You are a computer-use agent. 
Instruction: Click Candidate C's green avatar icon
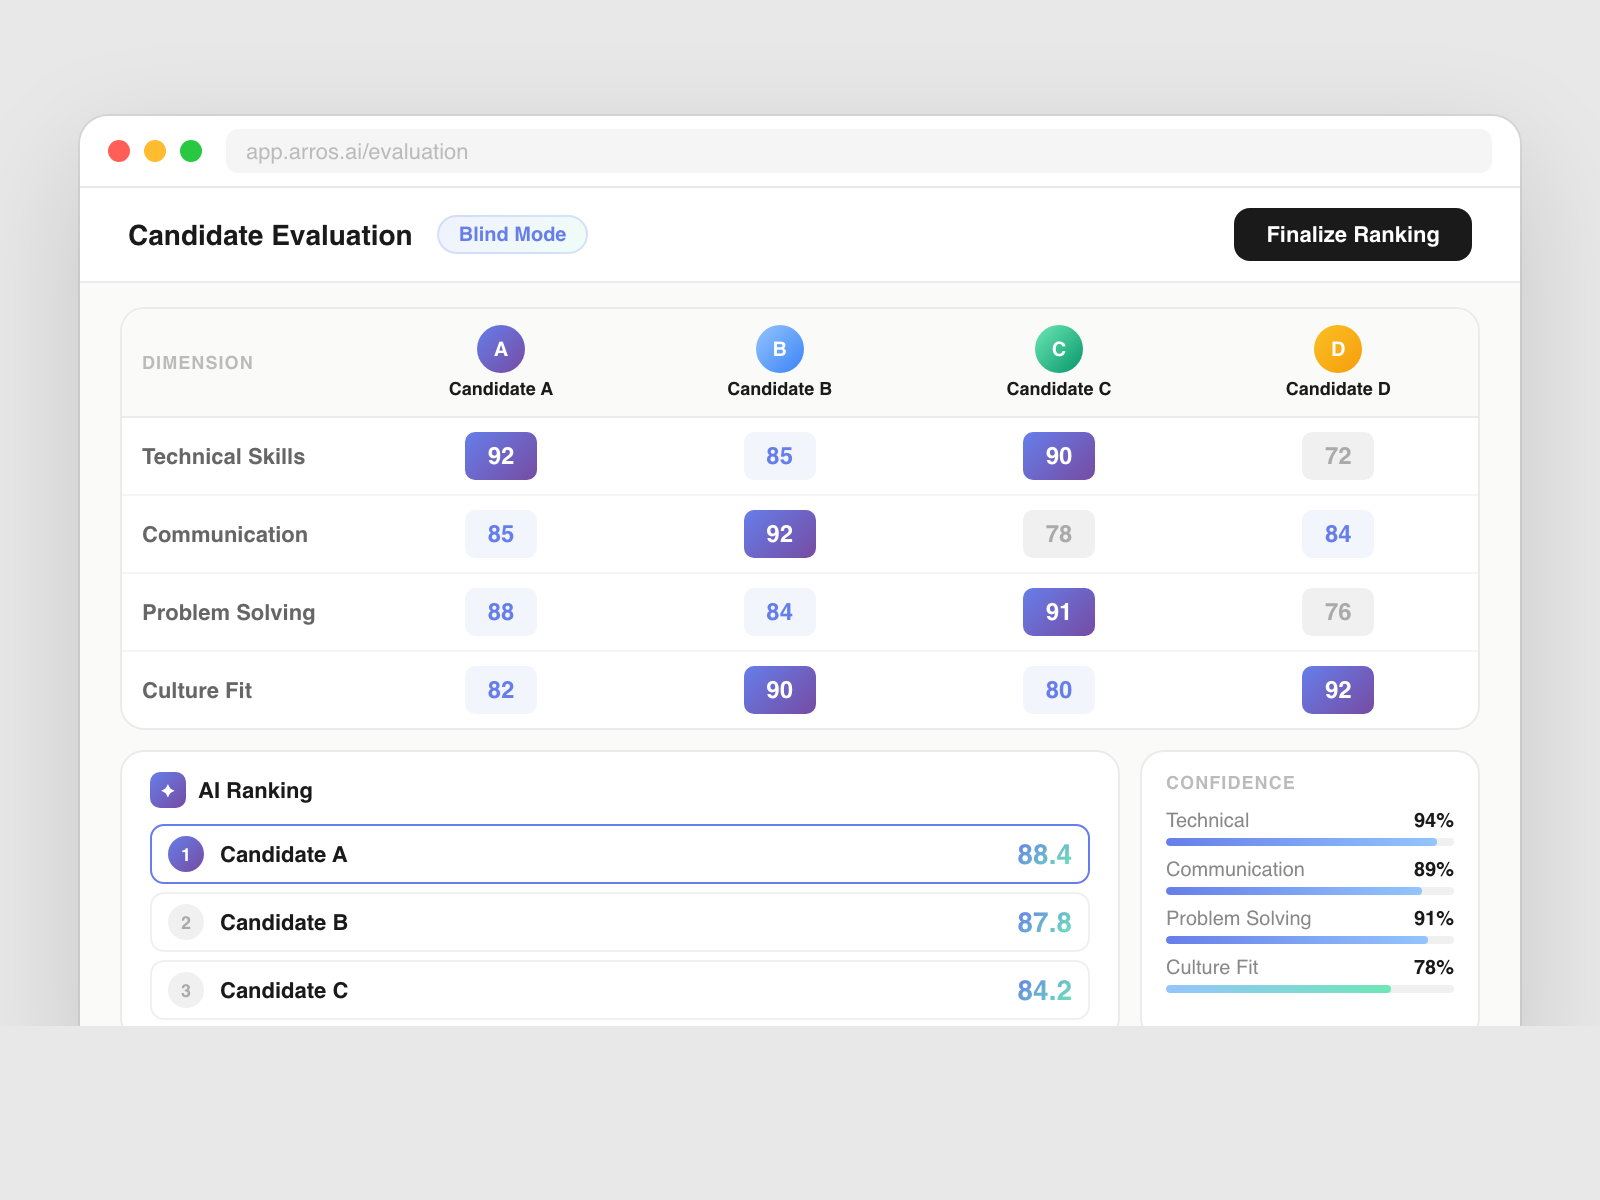[x=1059, y=349]
